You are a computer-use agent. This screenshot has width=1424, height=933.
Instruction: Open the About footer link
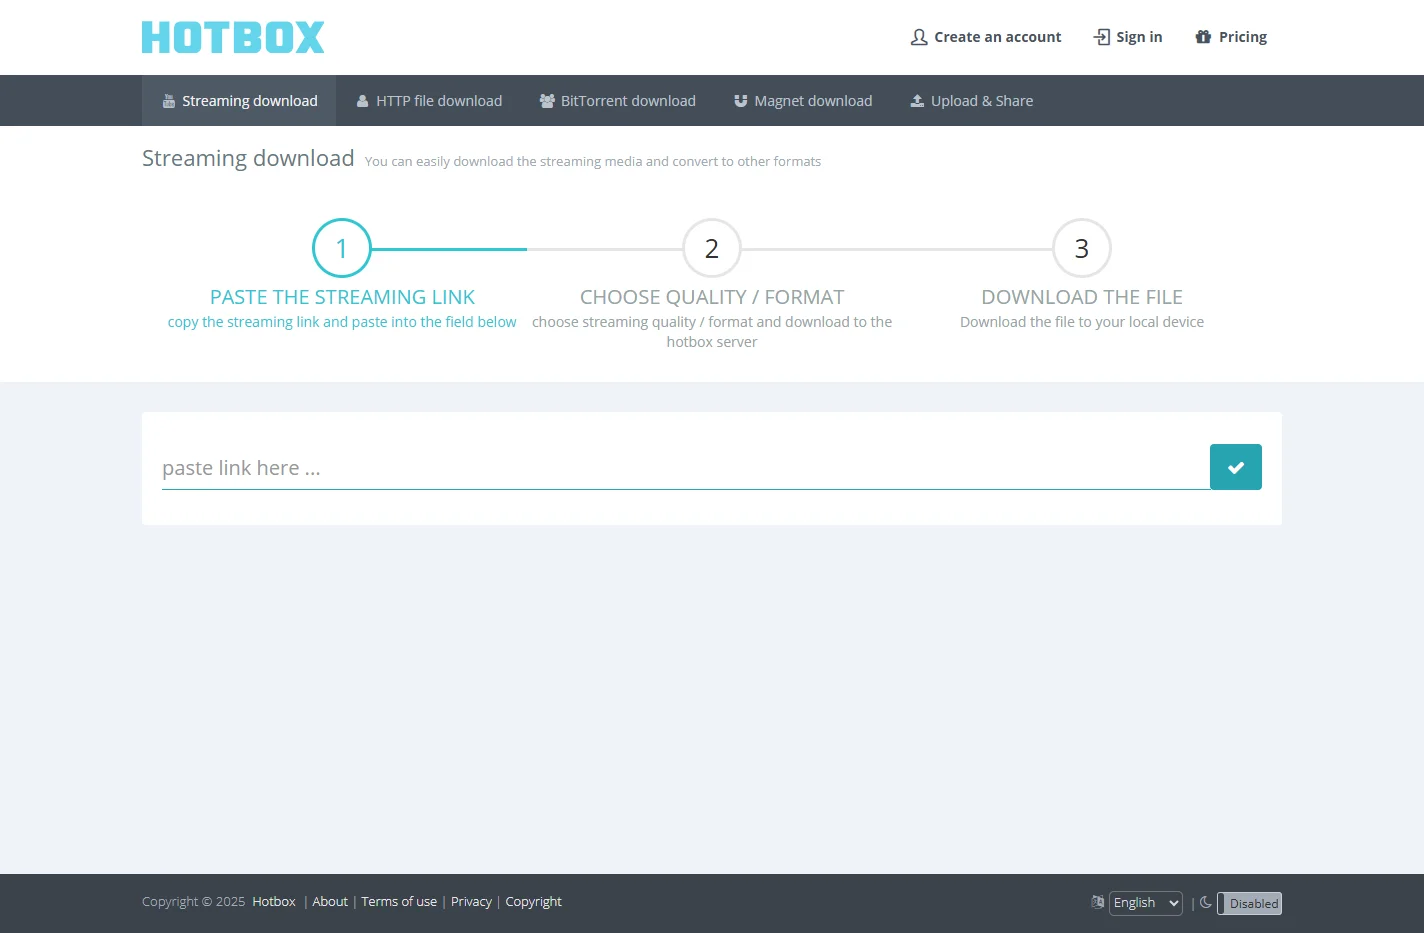330,902
